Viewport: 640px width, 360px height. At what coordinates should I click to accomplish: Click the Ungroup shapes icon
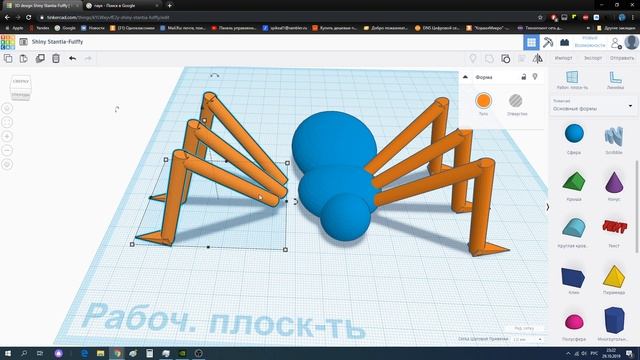tap(505, 58)
